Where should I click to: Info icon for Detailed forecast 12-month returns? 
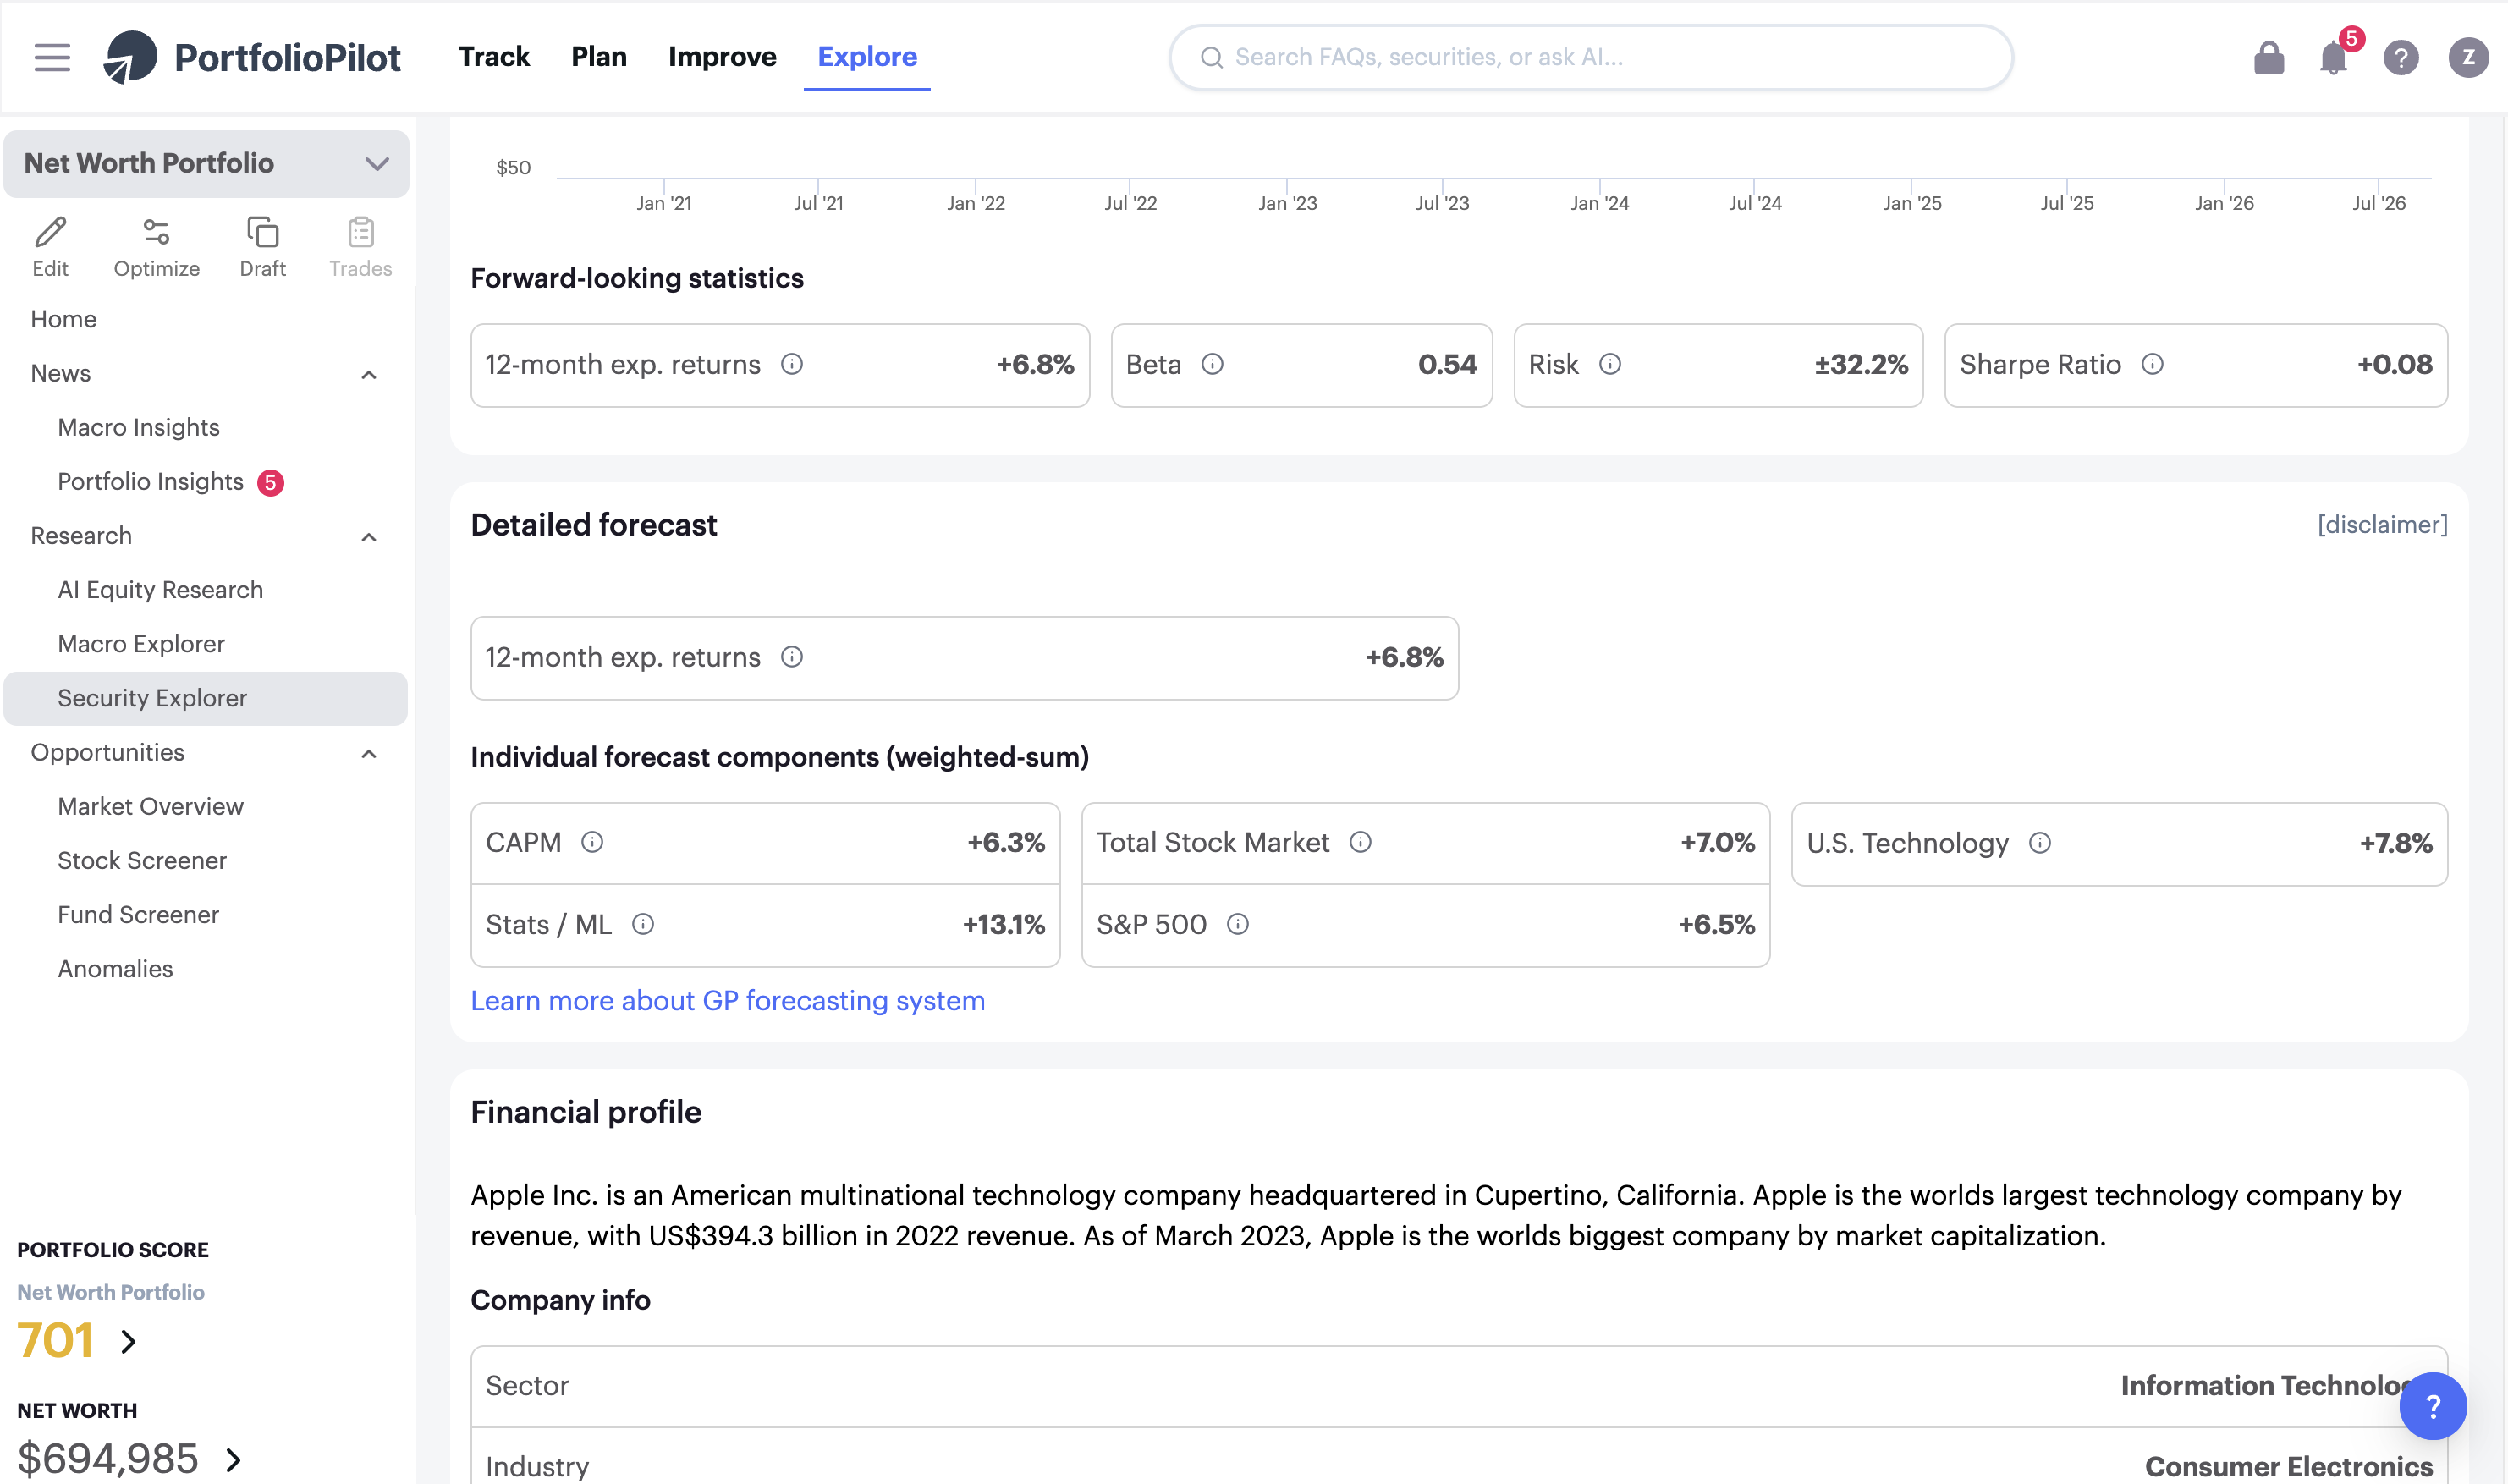(792, 657)
